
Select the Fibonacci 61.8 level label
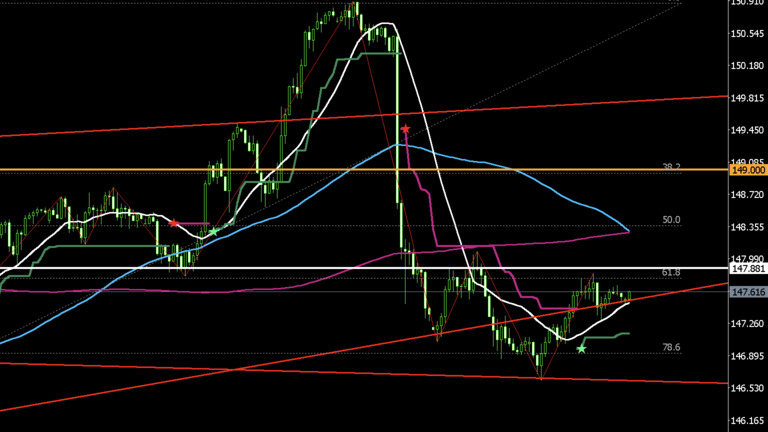[672, 272]
